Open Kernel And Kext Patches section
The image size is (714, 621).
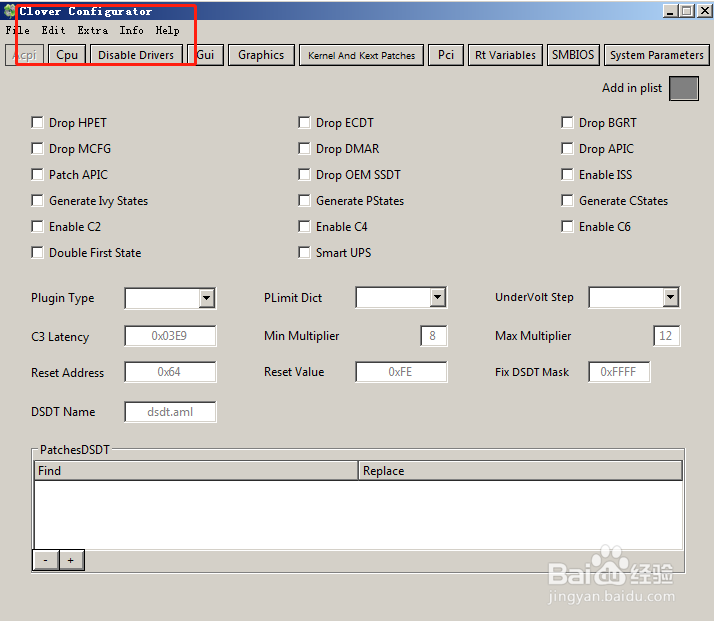pyautogui.click(x=362, y=55)
